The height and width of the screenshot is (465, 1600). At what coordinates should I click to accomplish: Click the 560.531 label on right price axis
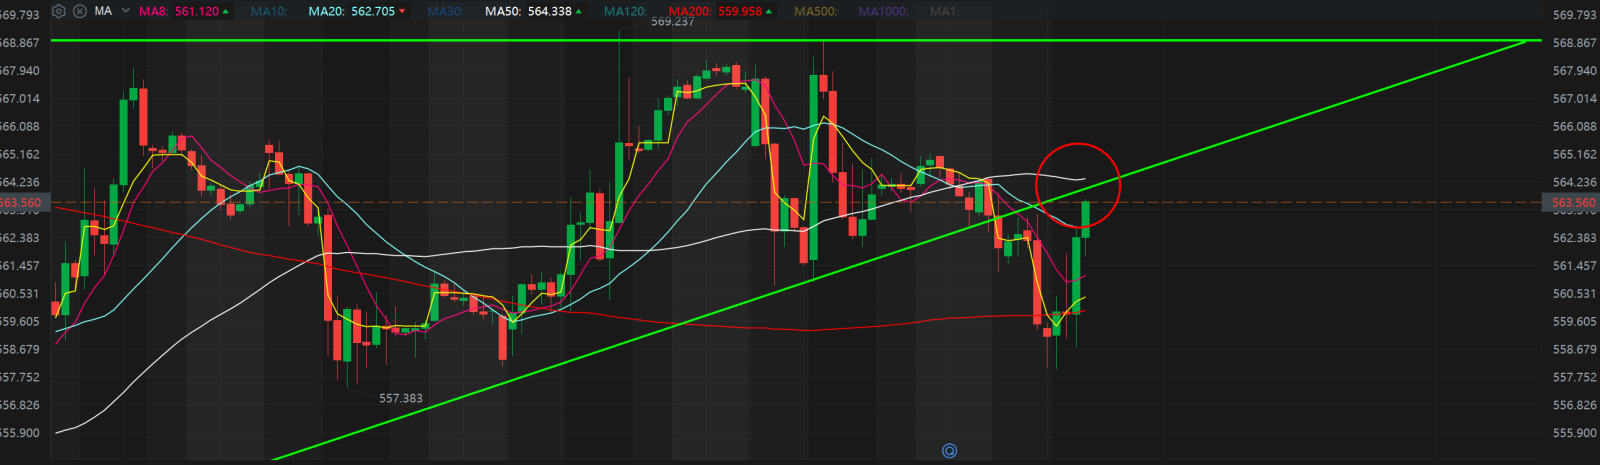tap(1574, 294)
